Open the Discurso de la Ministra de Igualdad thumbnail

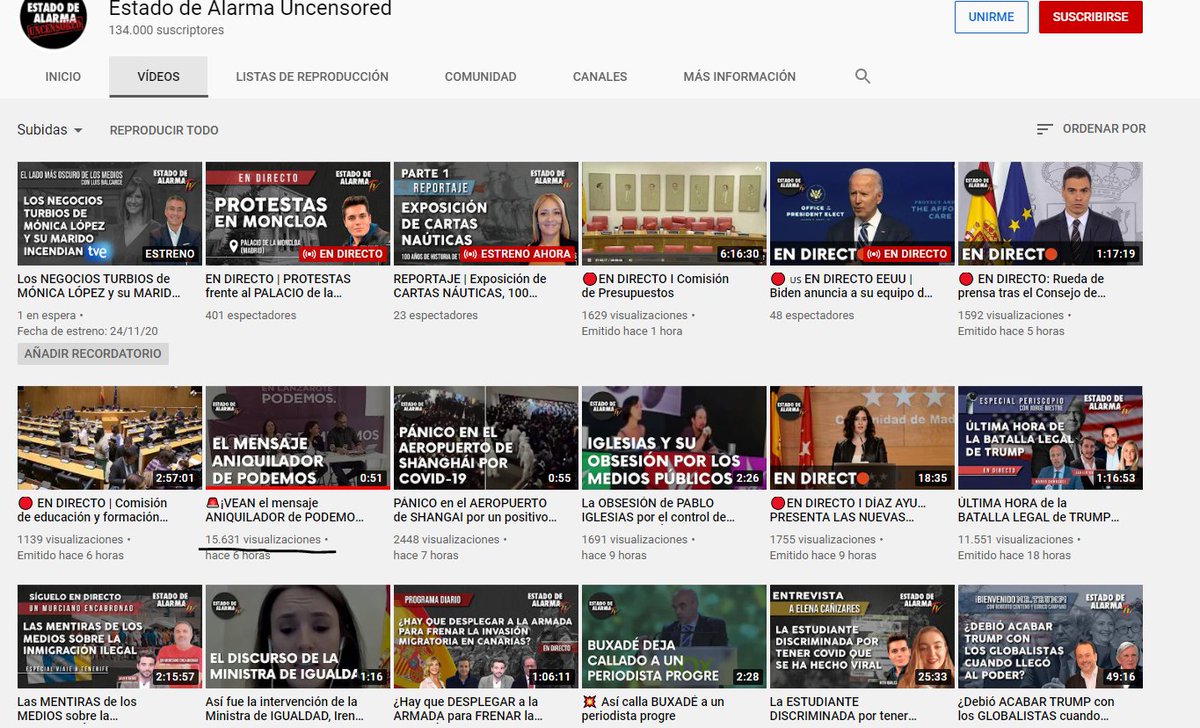pos(298,637)
